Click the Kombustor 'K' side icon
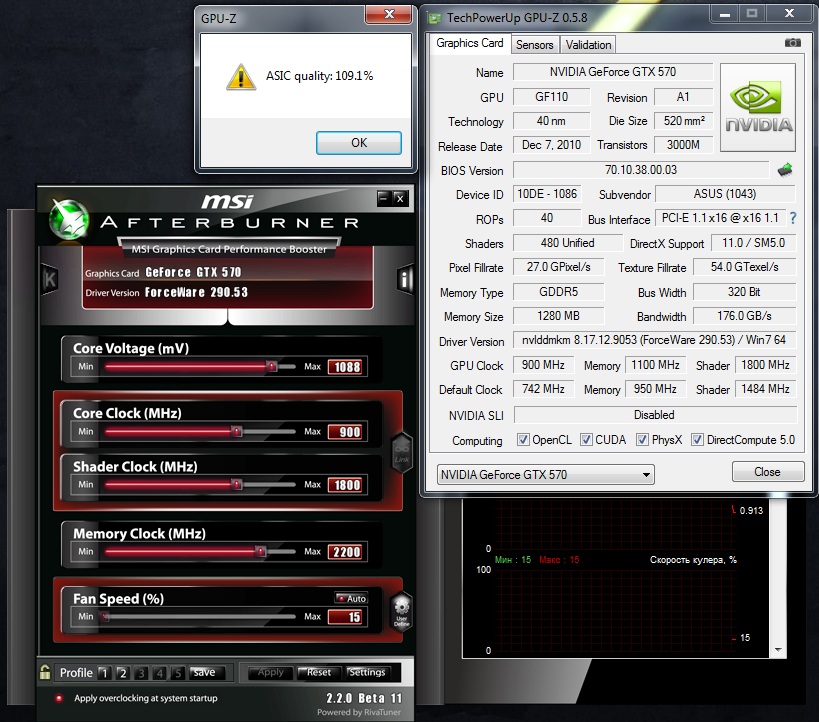Image resolution: width=819 pixels, height=722 pixels. pyautogui.click(x=49, y=280)
